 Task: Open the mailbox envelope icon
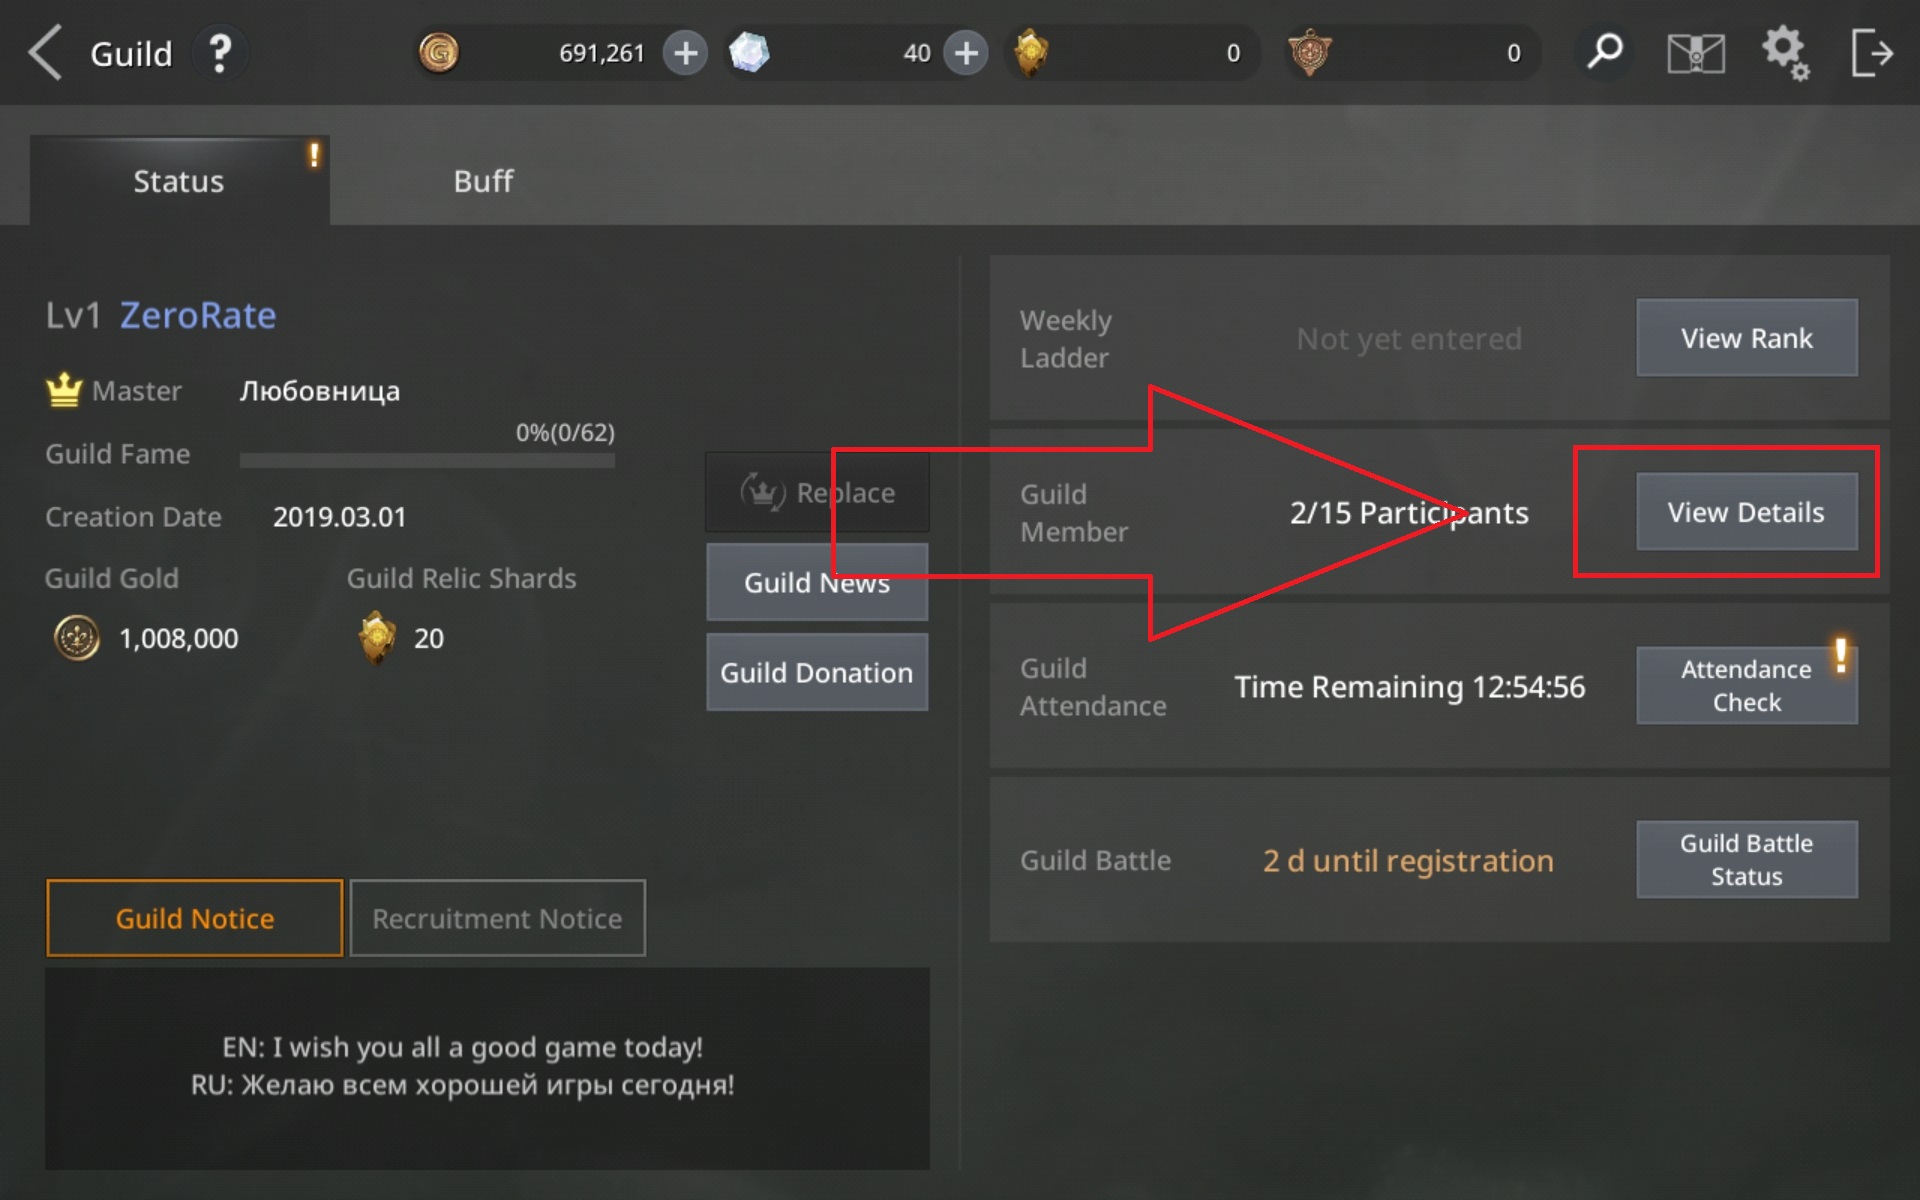pos(1696,53)
